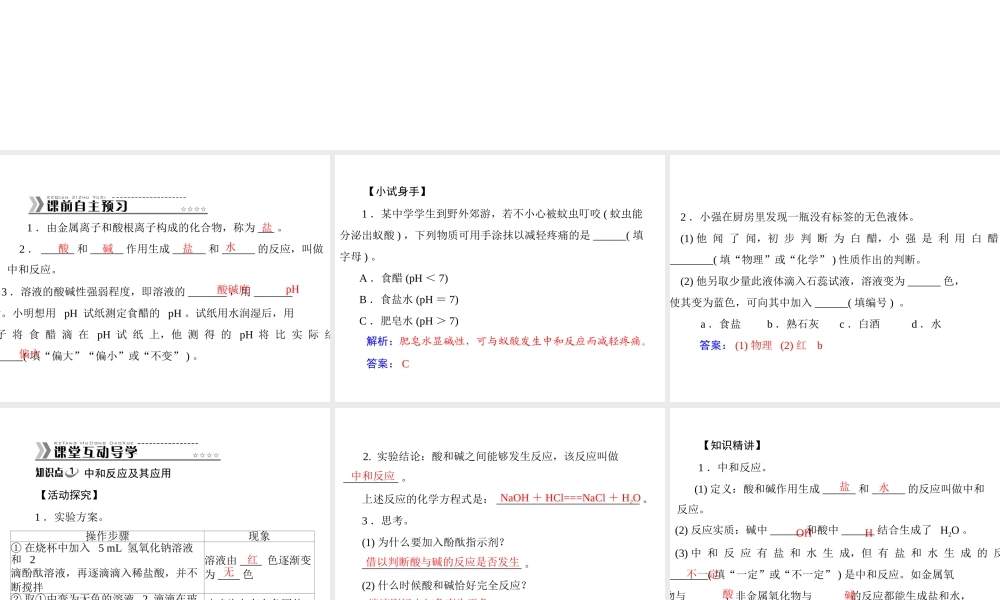Click the table cell starting ① 在烧杯中加入 5 mL 氢氧化钠溶液

coord(107,567)
